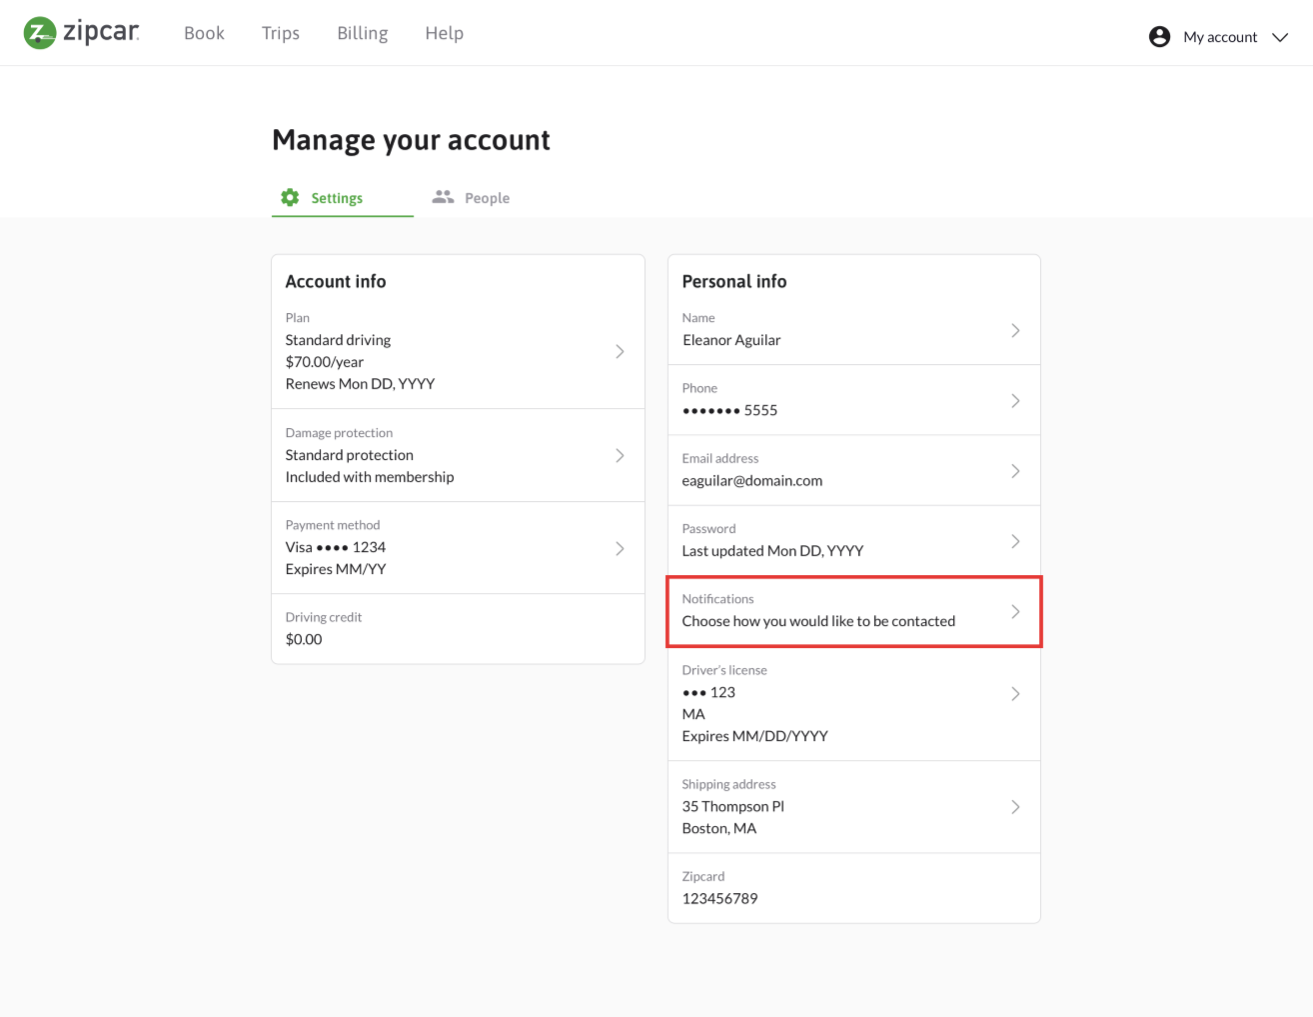The width and height of the screenshot is (1313, 1017).
Task: Open the Phone row chevron
Action: pyautogui.click(x=1015, y=400)
